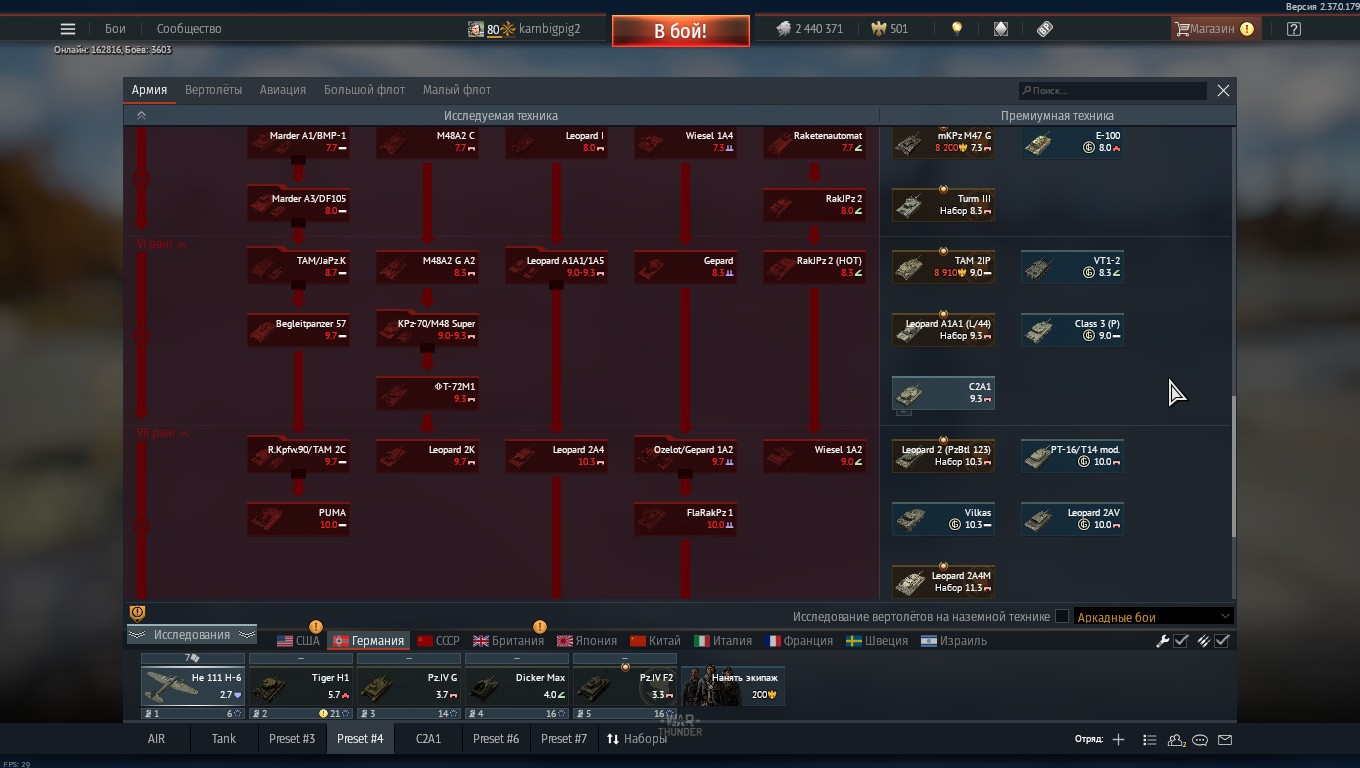Viewport: 1360px width, 768px height.
Task: Select the Leopard 2A4M premium card
Action: coord(943,582)
